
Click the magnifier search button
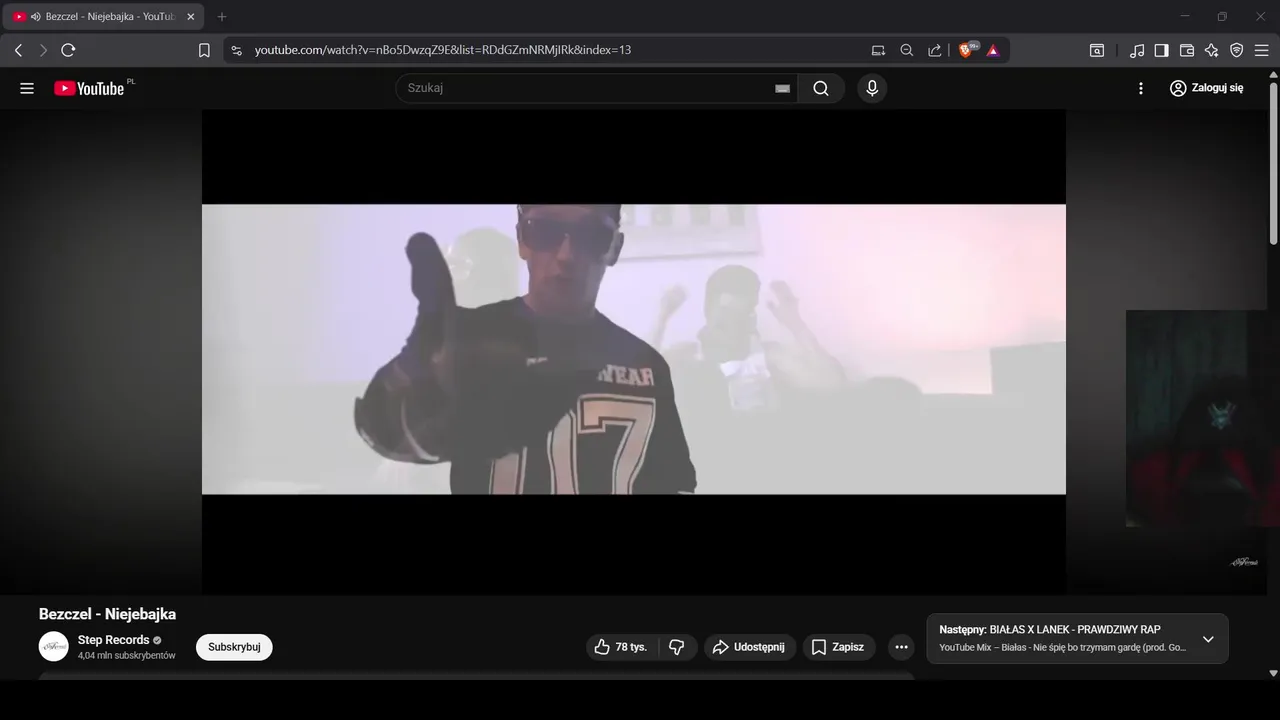(x=821, y=88)
